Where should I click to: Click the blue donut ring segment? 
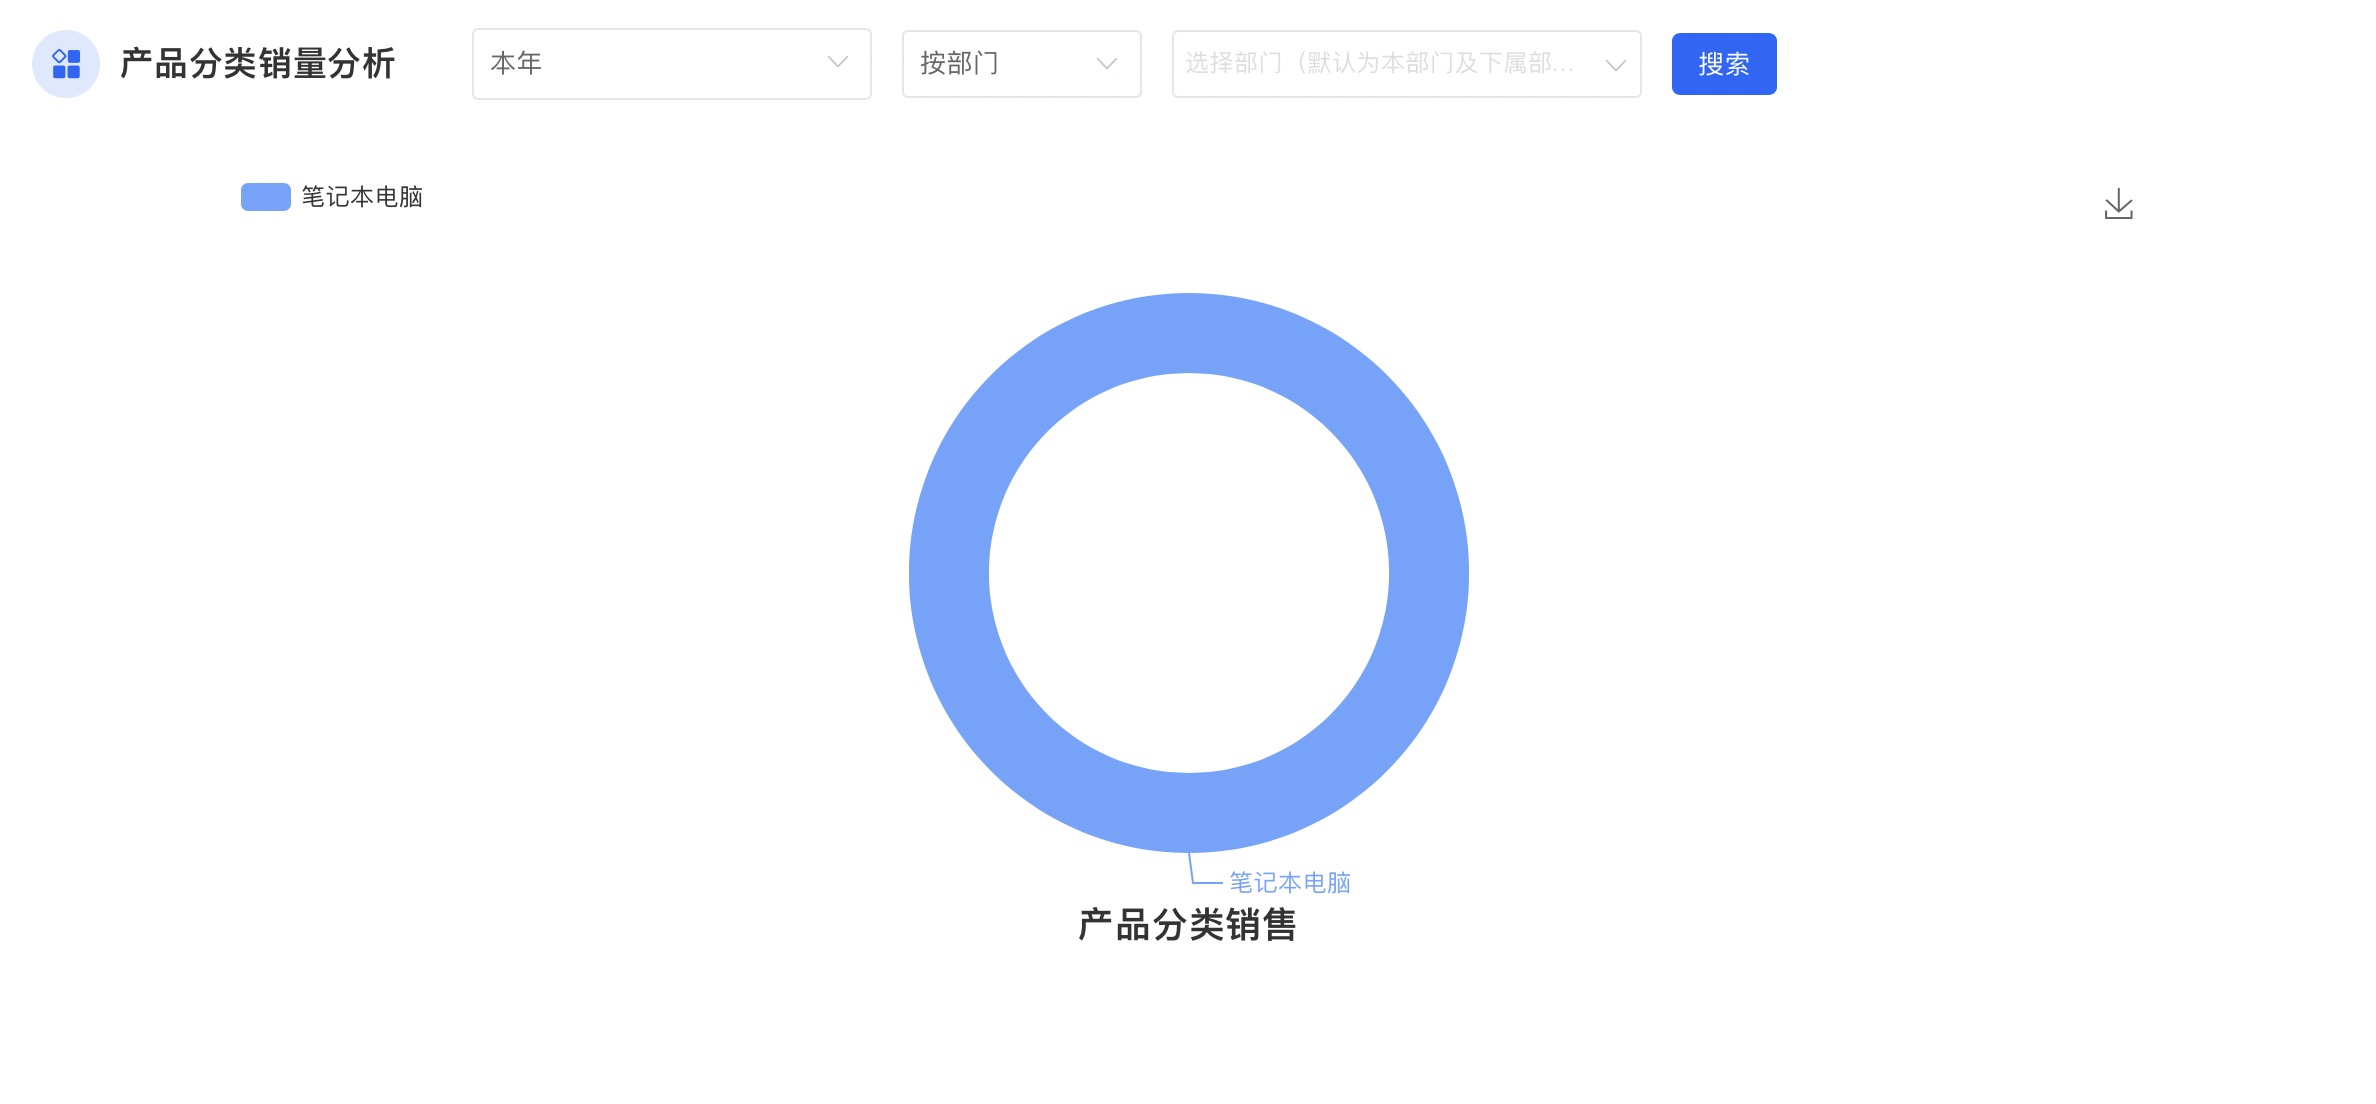click(949, 572)
